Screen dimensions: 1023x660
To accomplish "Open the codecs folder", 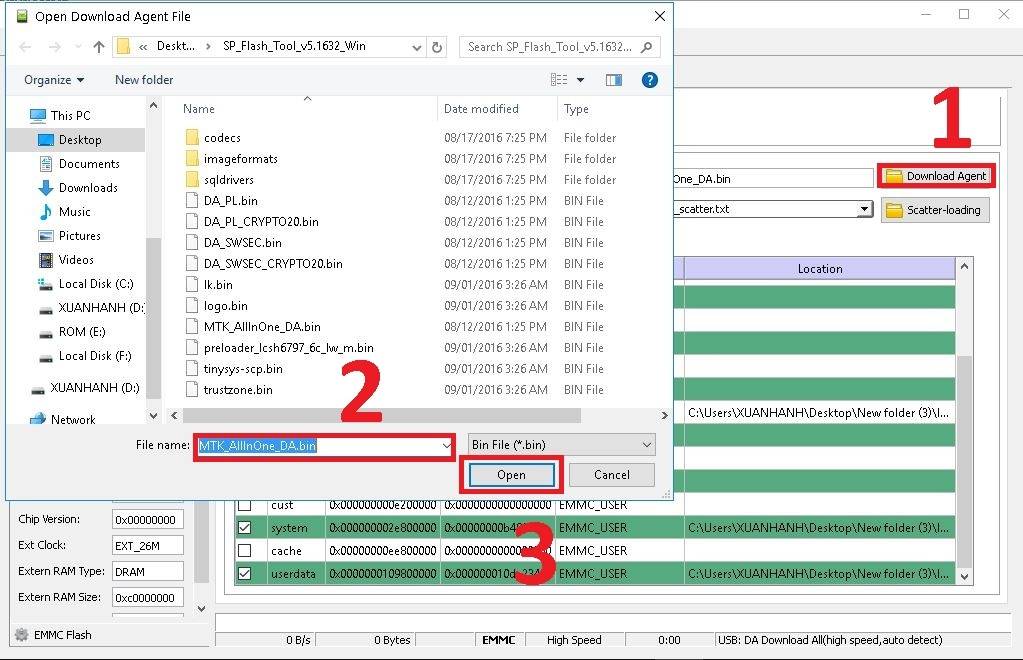I will [222, 138].
